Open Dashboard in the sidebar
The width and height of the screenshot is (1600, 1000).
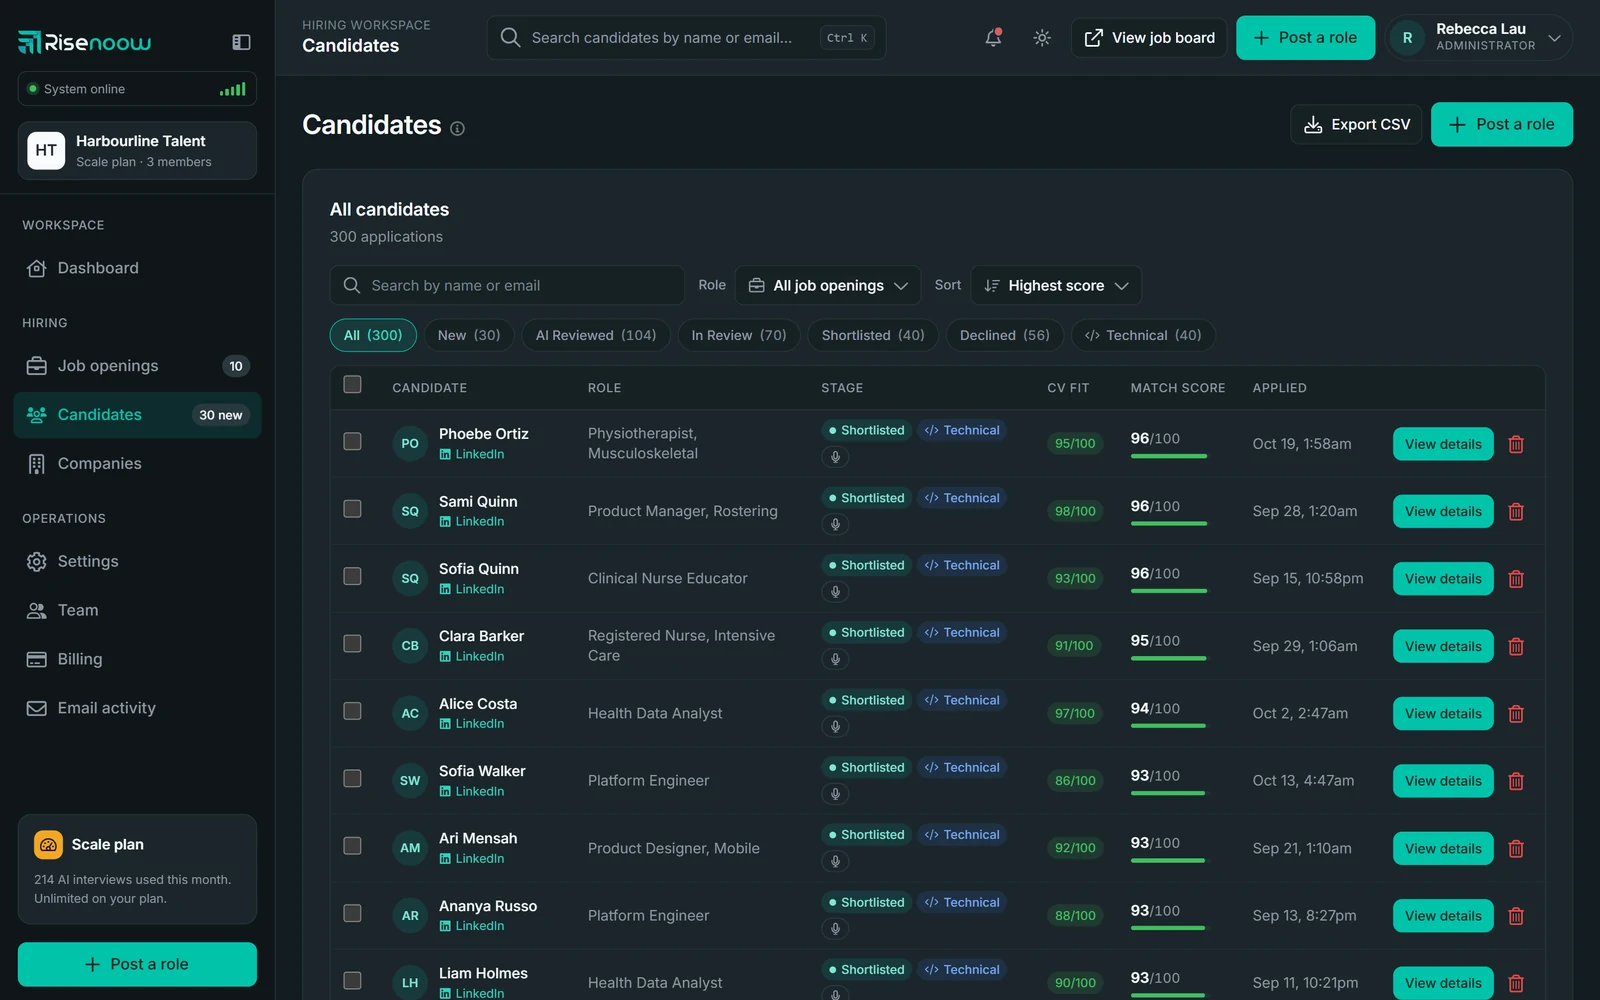click(137, 268)
